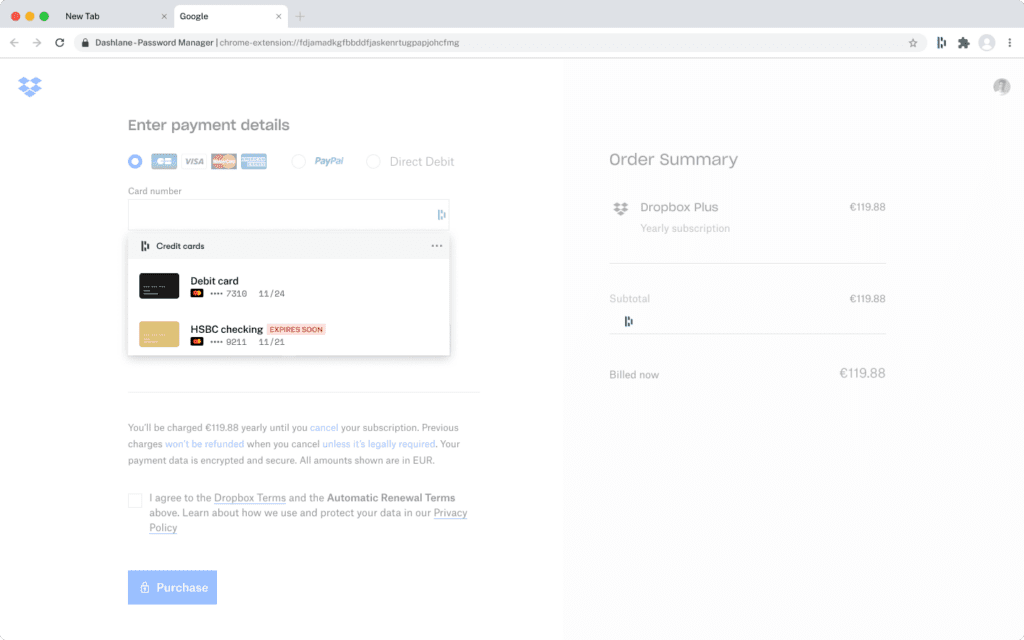Click the bookmark star in the address bar
Screen dimensions: 1024x640
[911, 43]
